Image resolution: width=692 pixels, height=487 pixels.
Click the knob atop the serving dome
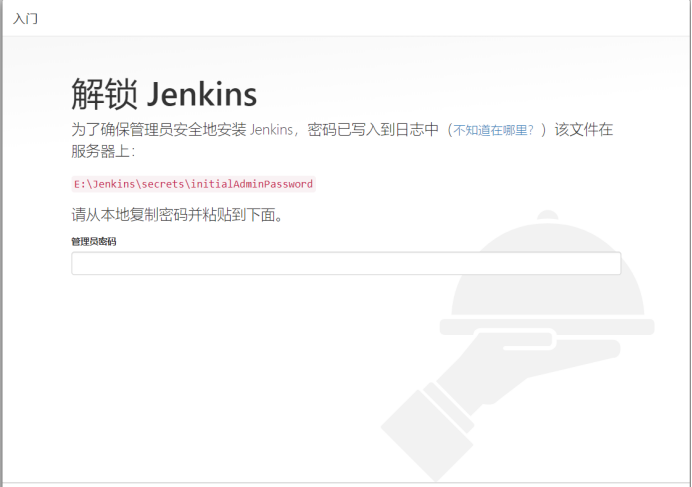point(548,215)
